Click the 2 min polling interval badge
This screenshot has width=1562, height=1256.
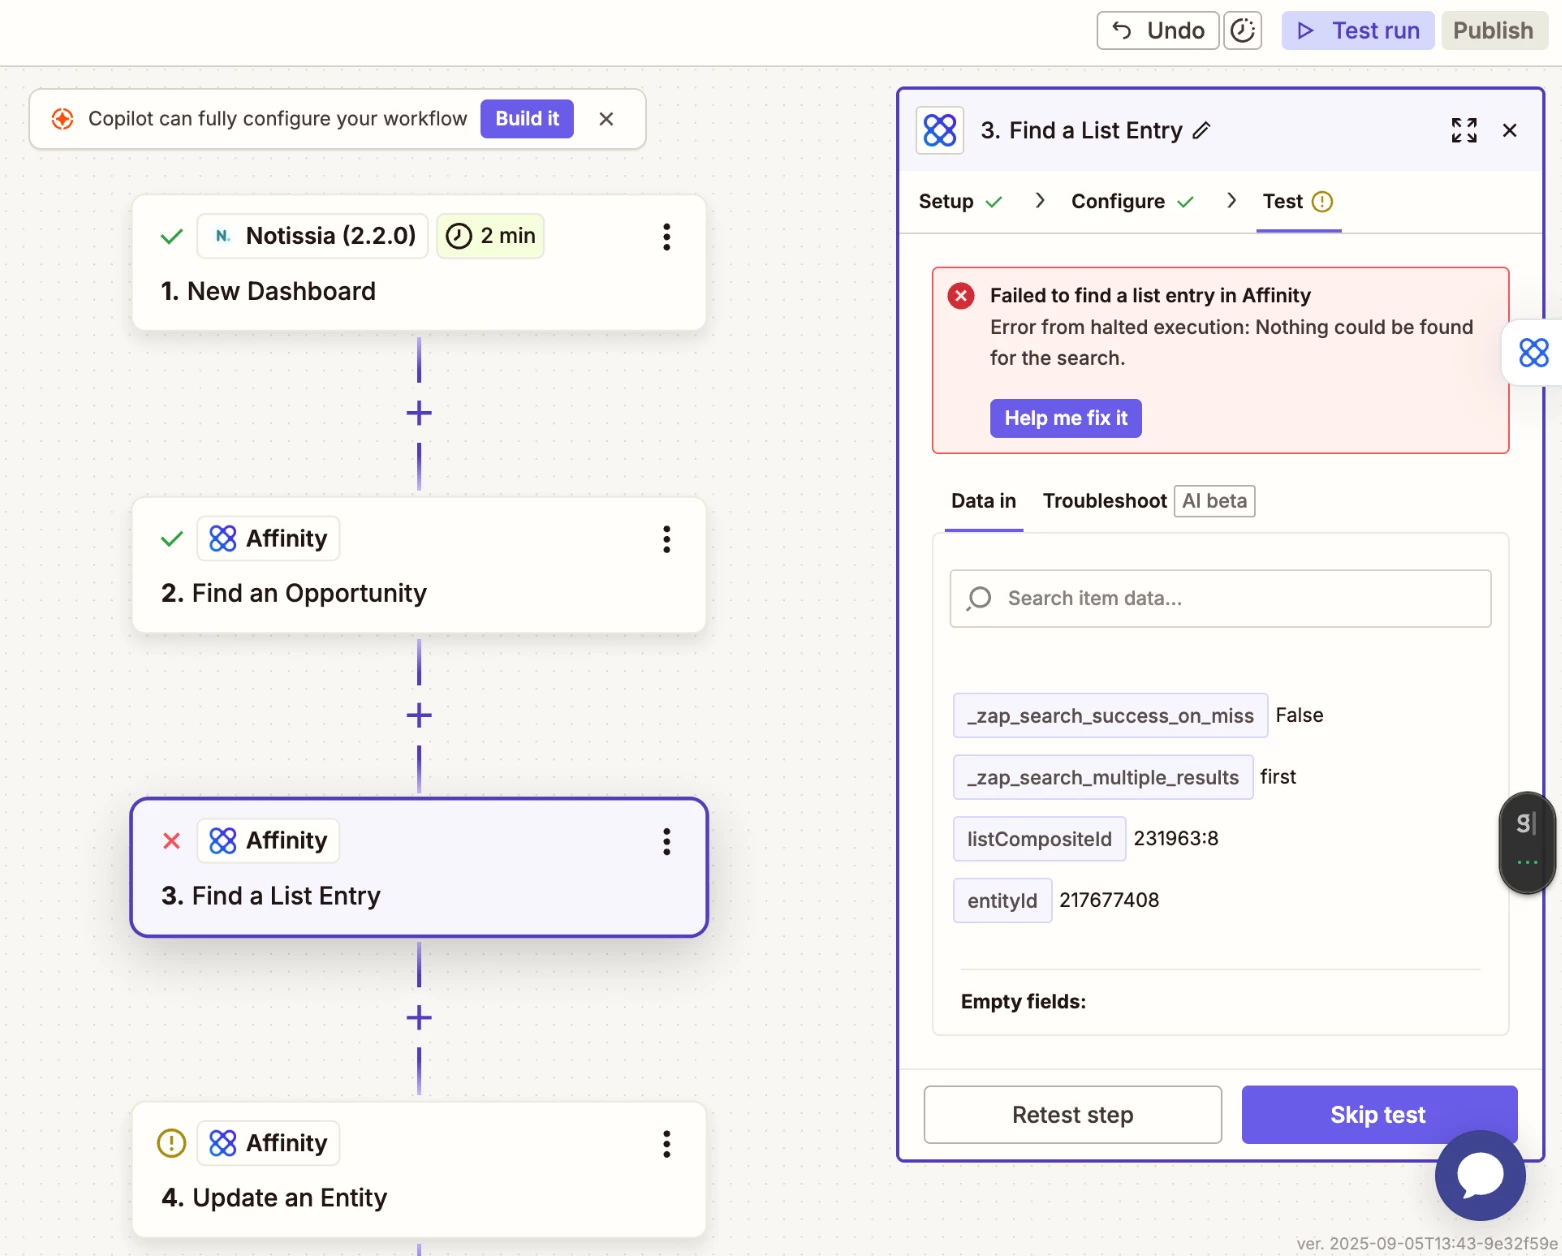coord(490,236)
